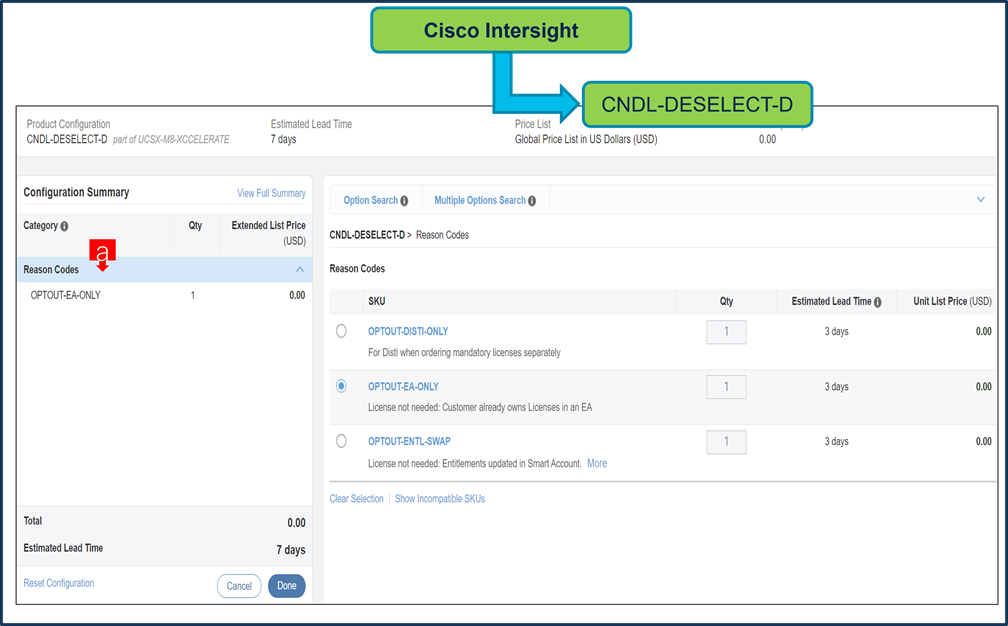Viewport: 1008px width, 626px height.
Task: Click 'For Disti when ordering mandatory licenses separately'
Action: (x=464, y=353)
